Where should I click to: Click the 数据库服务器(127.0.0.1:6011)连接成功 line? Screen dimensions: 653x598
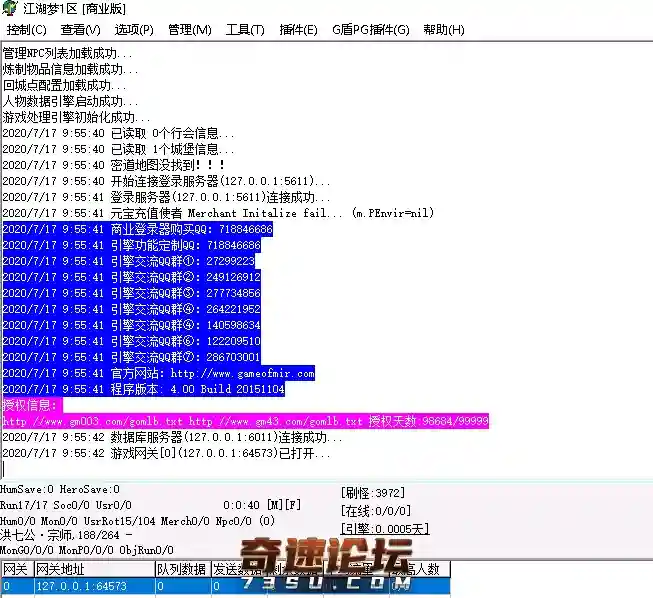click(172, 437)
